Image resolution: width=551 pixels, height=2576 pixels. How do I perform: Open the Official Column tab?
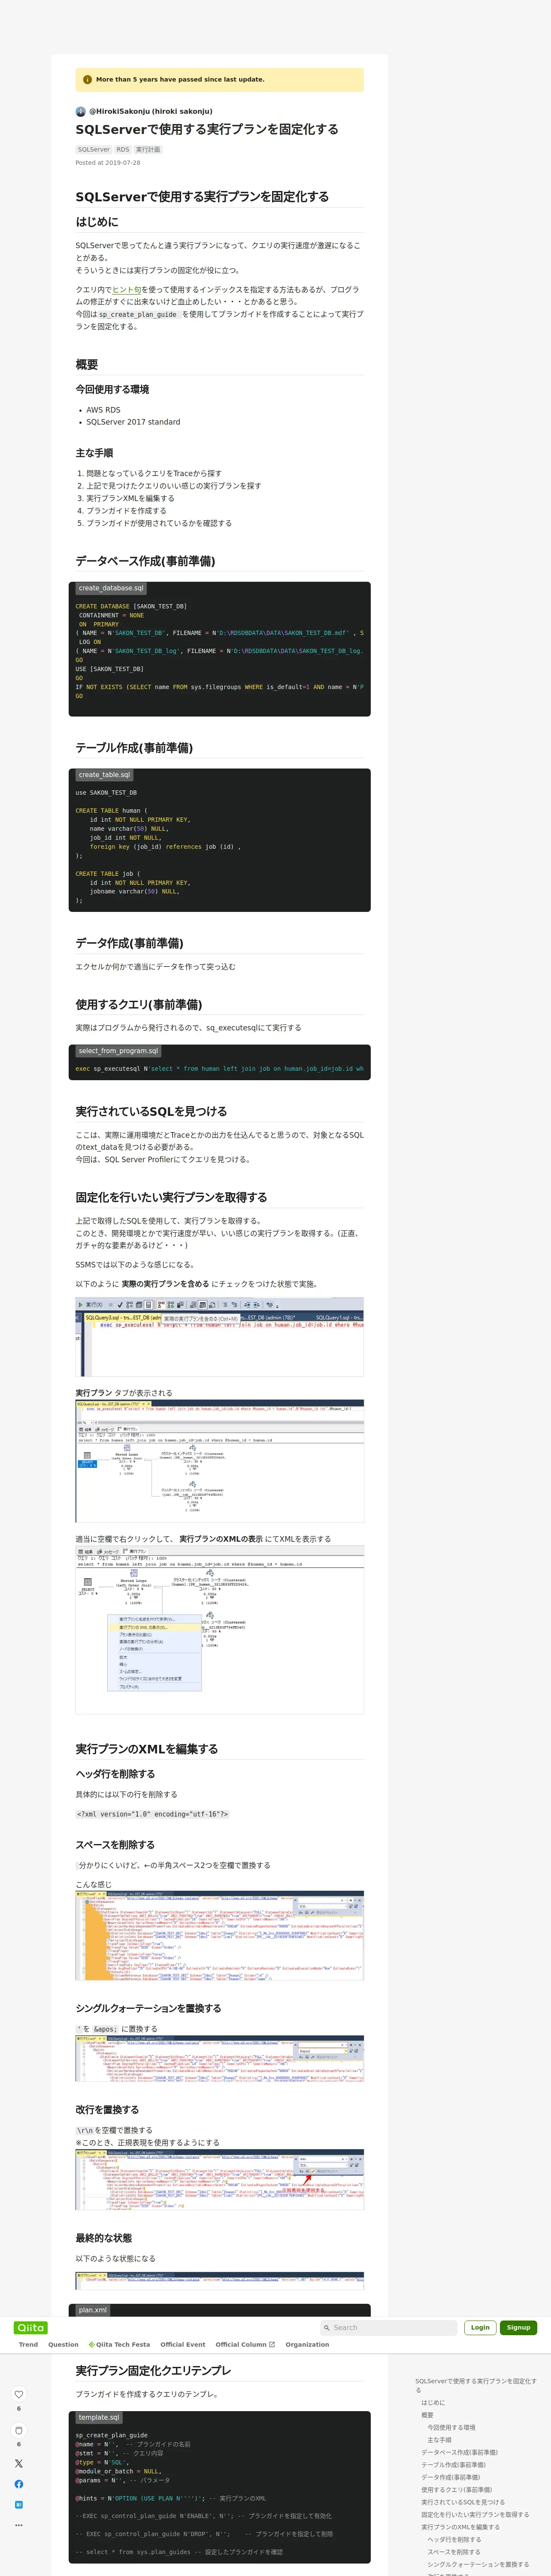coord(245,2344)
